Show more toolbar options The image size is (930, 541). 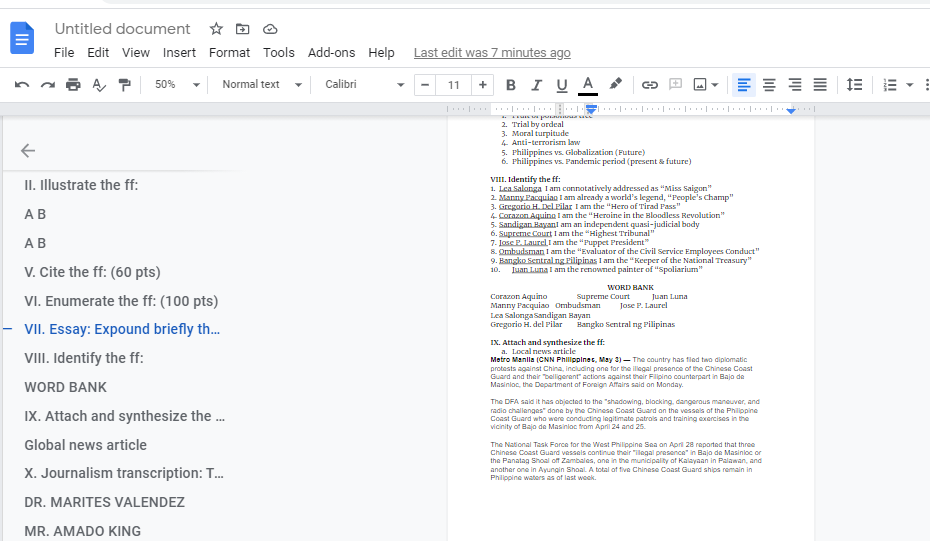[x=926, y=85]
